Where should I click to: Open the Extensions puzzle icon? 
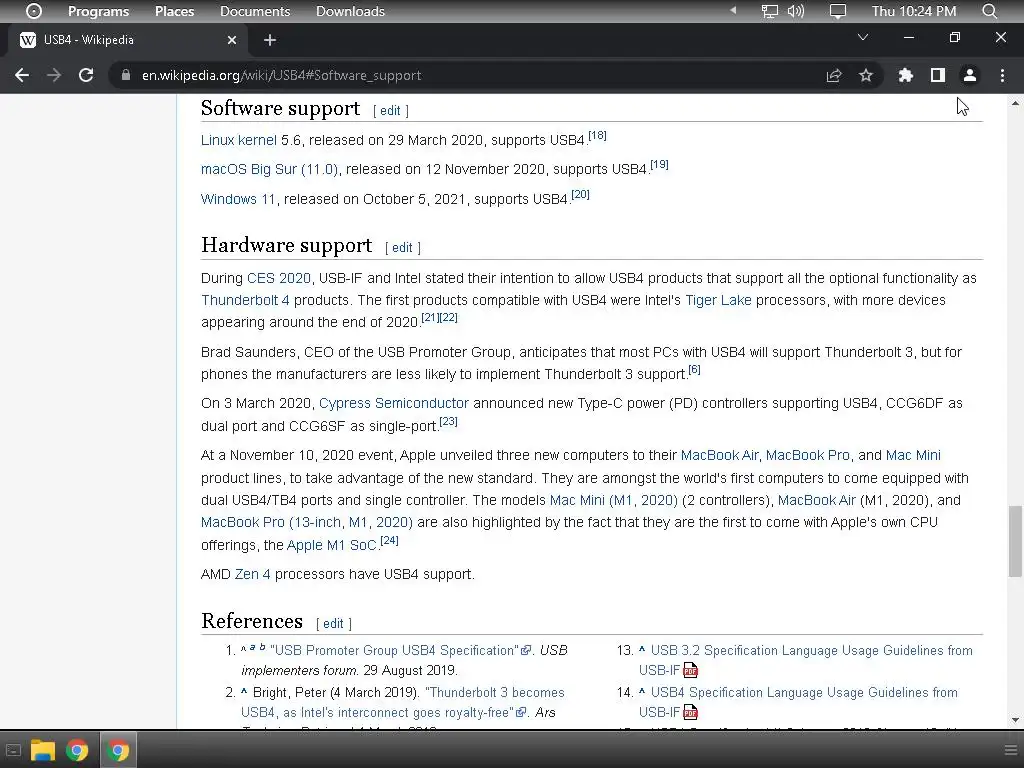tap(905, 75)
